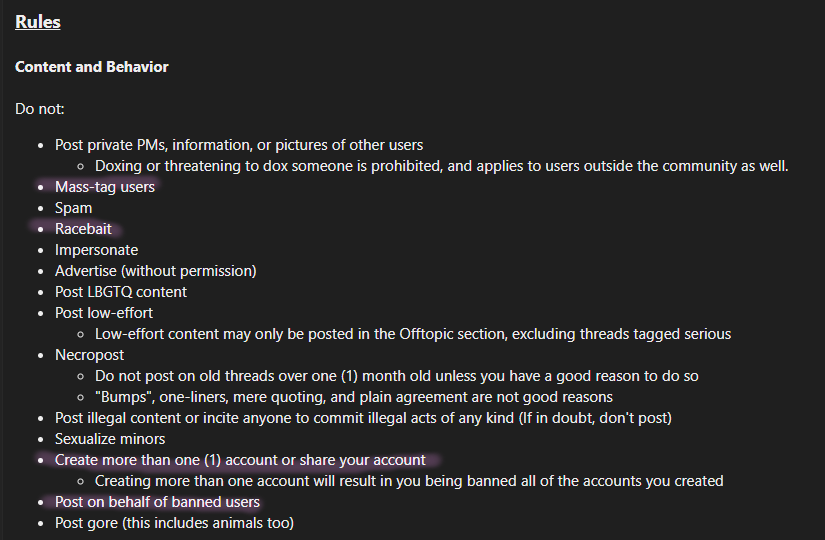Click Post on behalf of banned users
This screenshot has height=540, width=825.
(157, 502)
